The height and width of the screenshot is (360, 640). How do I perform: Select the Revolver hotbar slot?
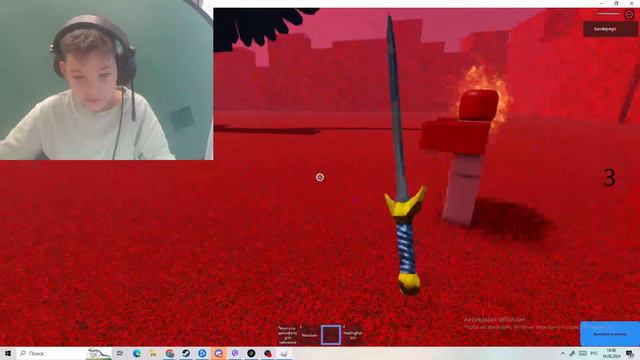click(309, 335)
